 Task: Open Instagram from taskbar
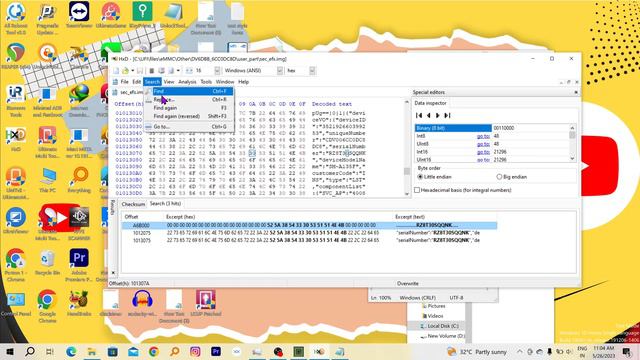click(195, 351)
